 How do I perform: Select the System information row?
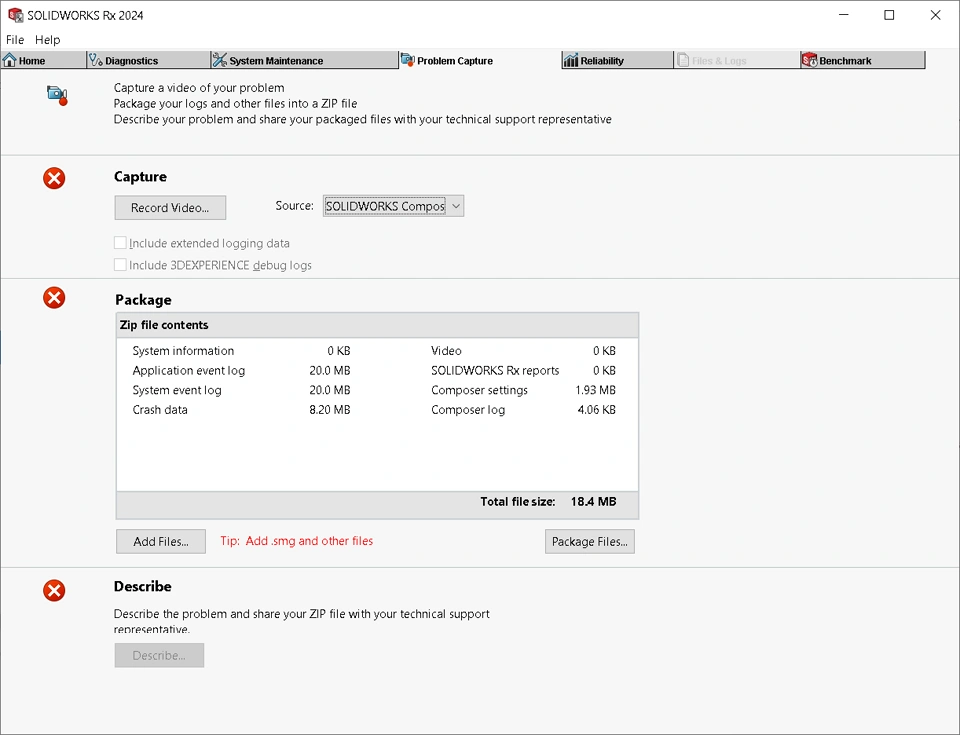[242, 350]
